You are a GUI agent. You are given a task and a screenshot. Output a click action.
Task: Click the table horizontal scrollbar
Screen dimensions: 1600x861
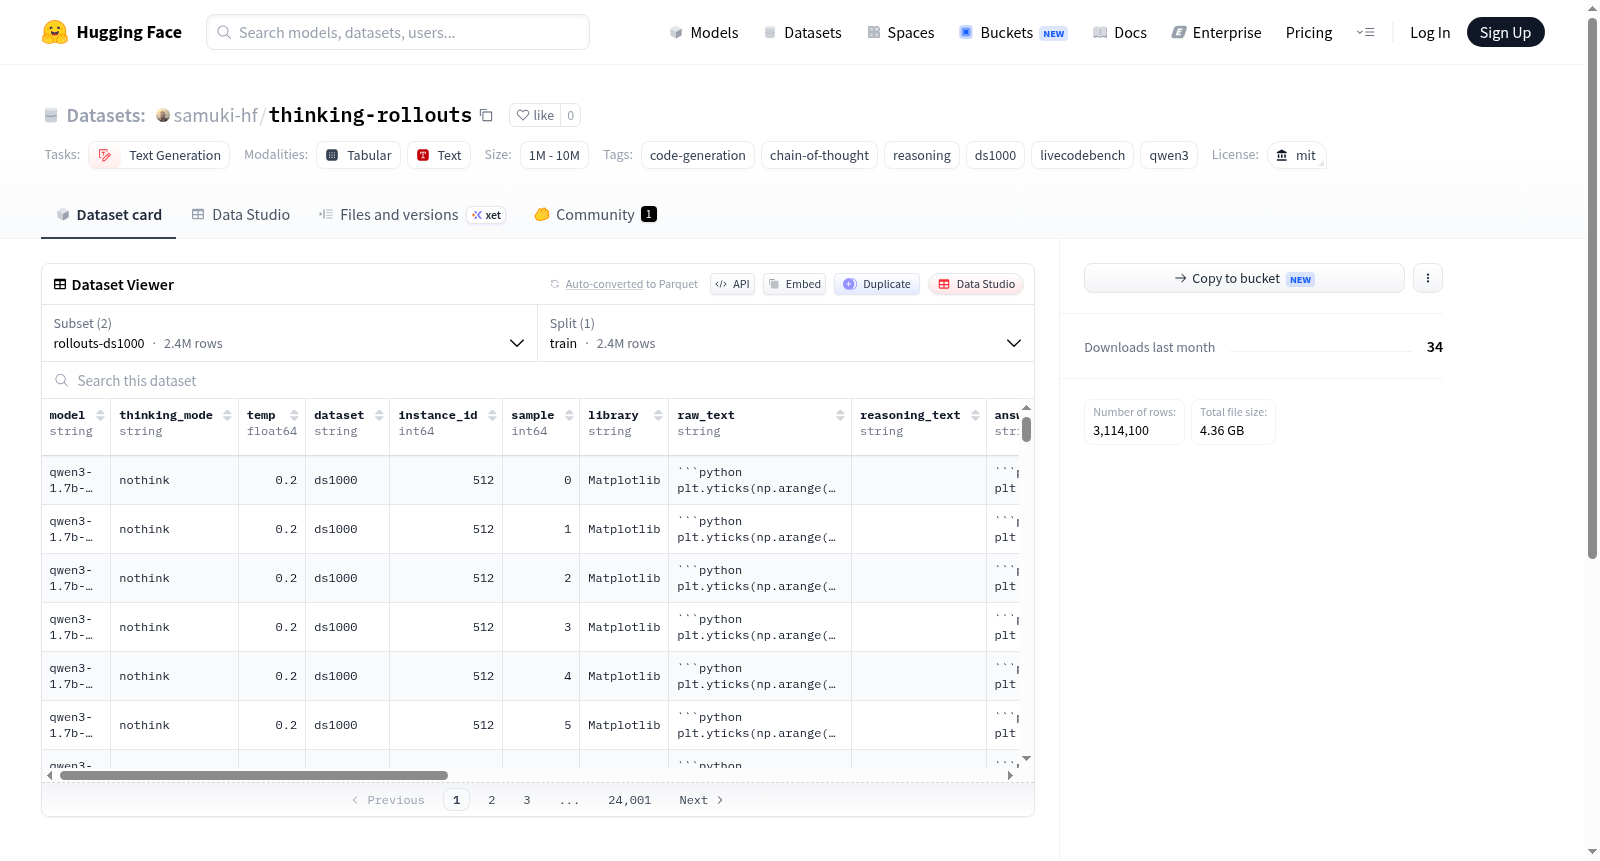click(254, 775)
